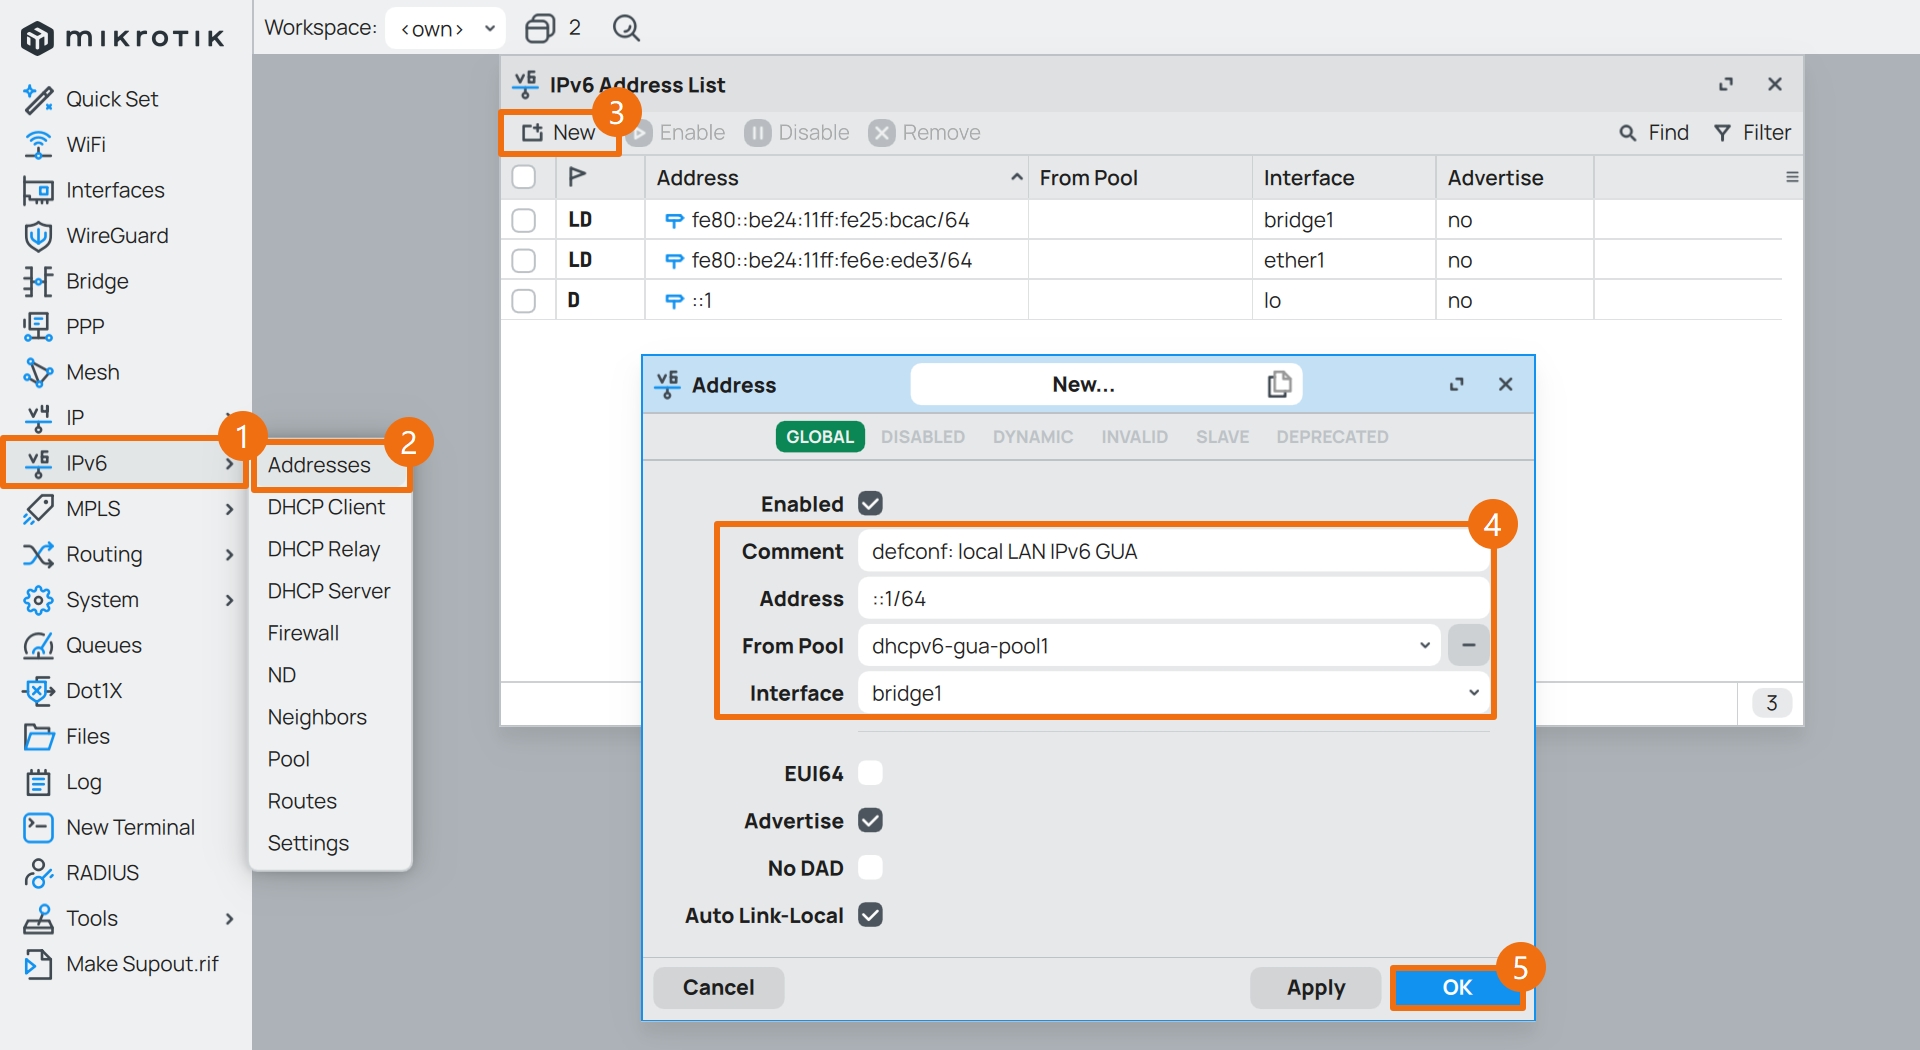Click the search magnifier in top bar

pos(626,28)
